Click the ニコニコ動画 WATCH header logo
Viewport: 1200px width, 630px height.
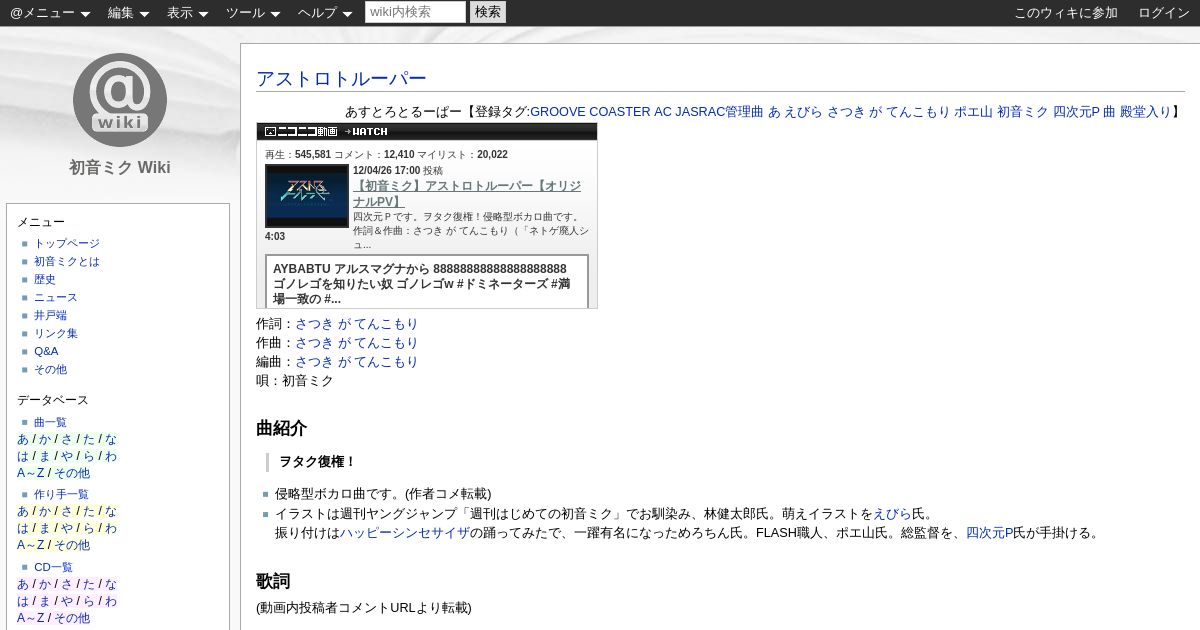click(x=326, y=131)
